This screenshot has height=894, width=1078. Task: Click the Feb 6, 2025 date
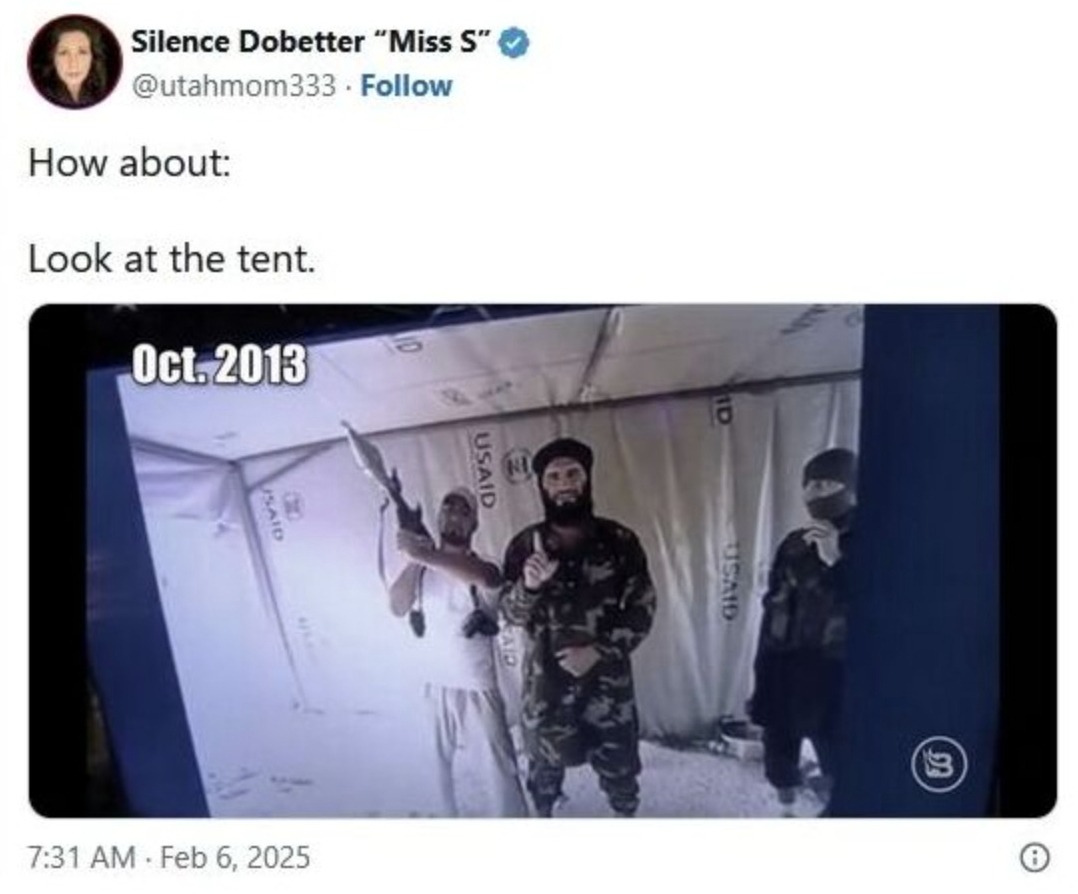tap(235, 858)
